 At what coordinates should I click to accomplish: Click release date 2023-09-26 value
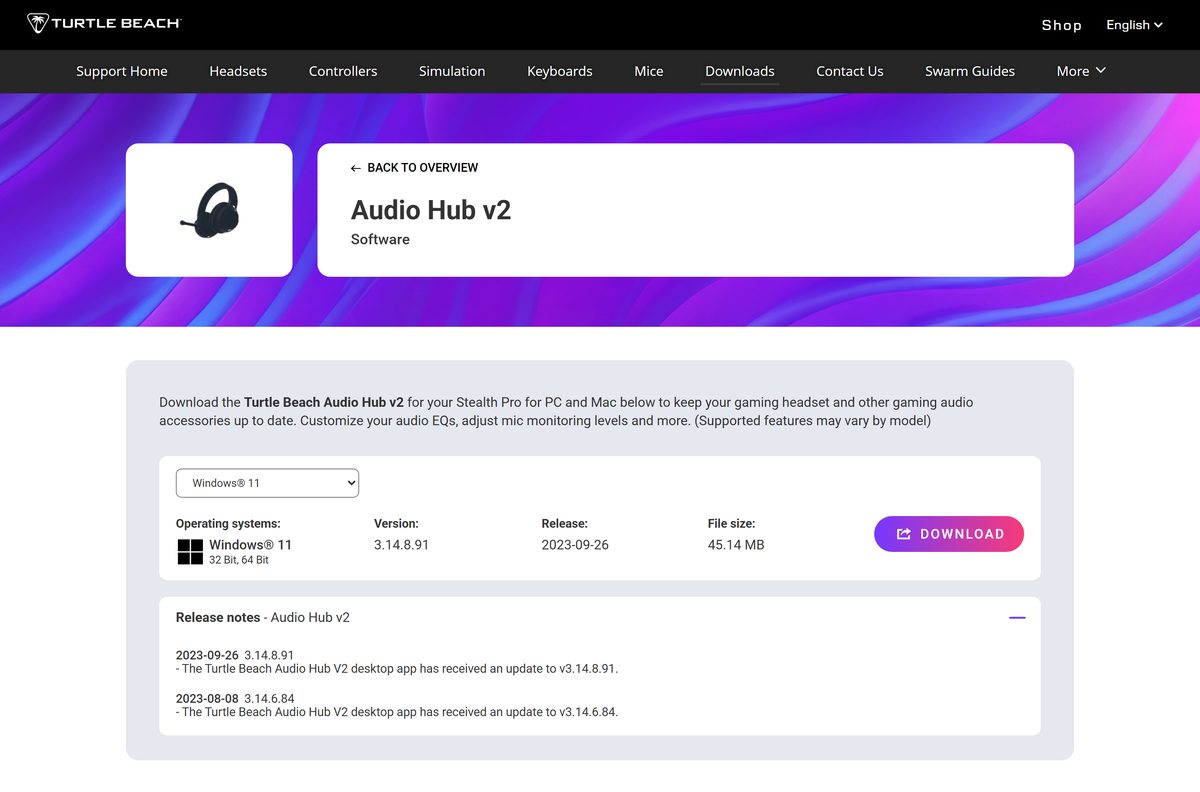tap(575, 545)
